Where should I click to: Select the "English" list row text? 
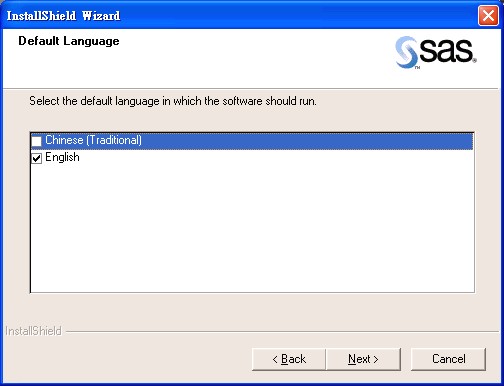click(62, 157)
